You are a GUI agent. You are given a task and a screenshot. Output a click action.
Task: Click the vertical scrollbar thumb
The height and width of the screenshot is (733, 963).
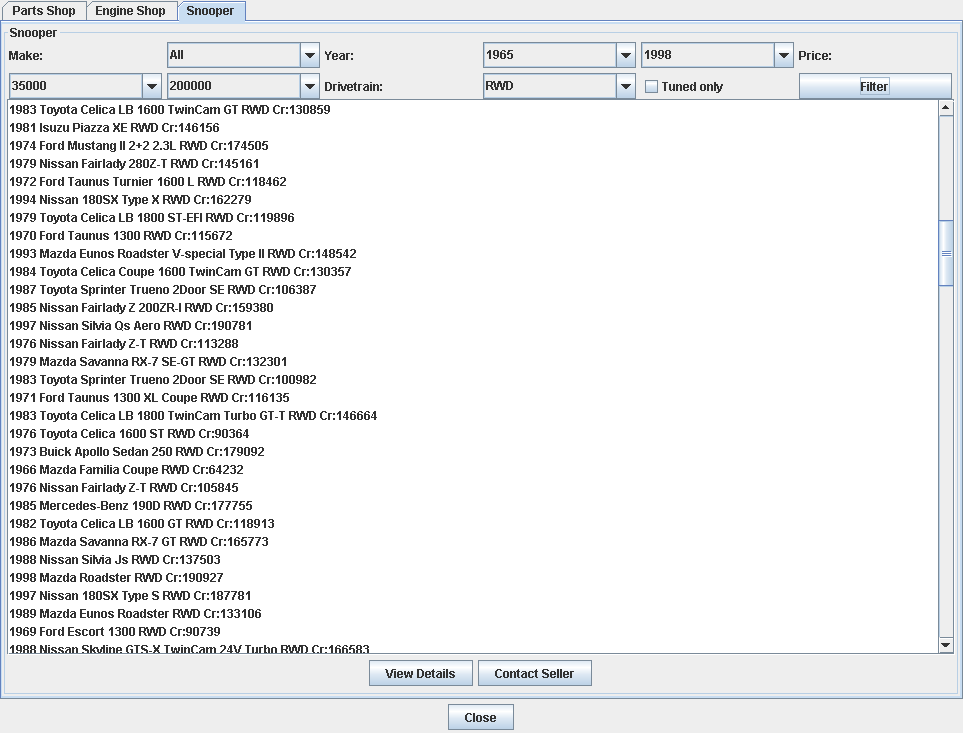[x=946, y=253]
